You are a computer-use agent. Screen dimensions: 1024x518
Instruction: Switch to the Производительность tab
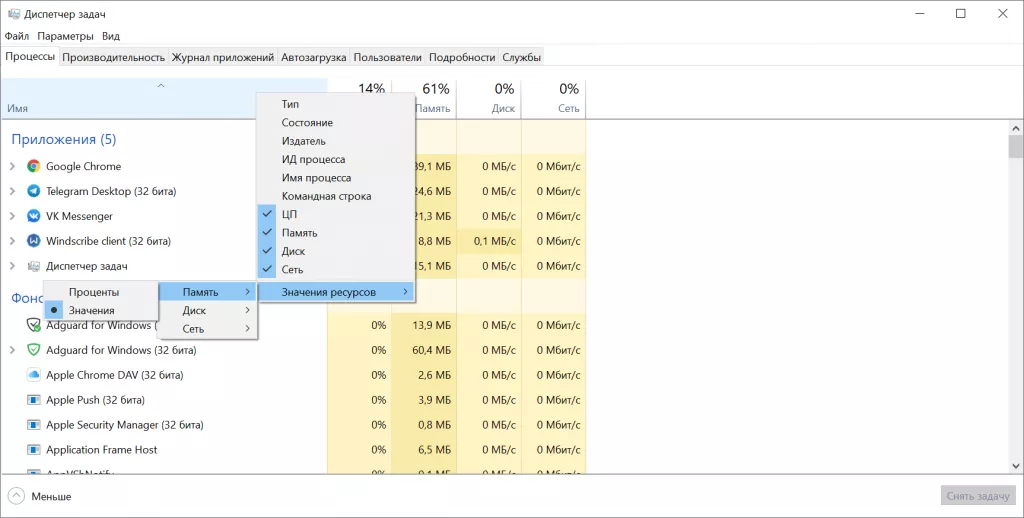click(113, 57)
